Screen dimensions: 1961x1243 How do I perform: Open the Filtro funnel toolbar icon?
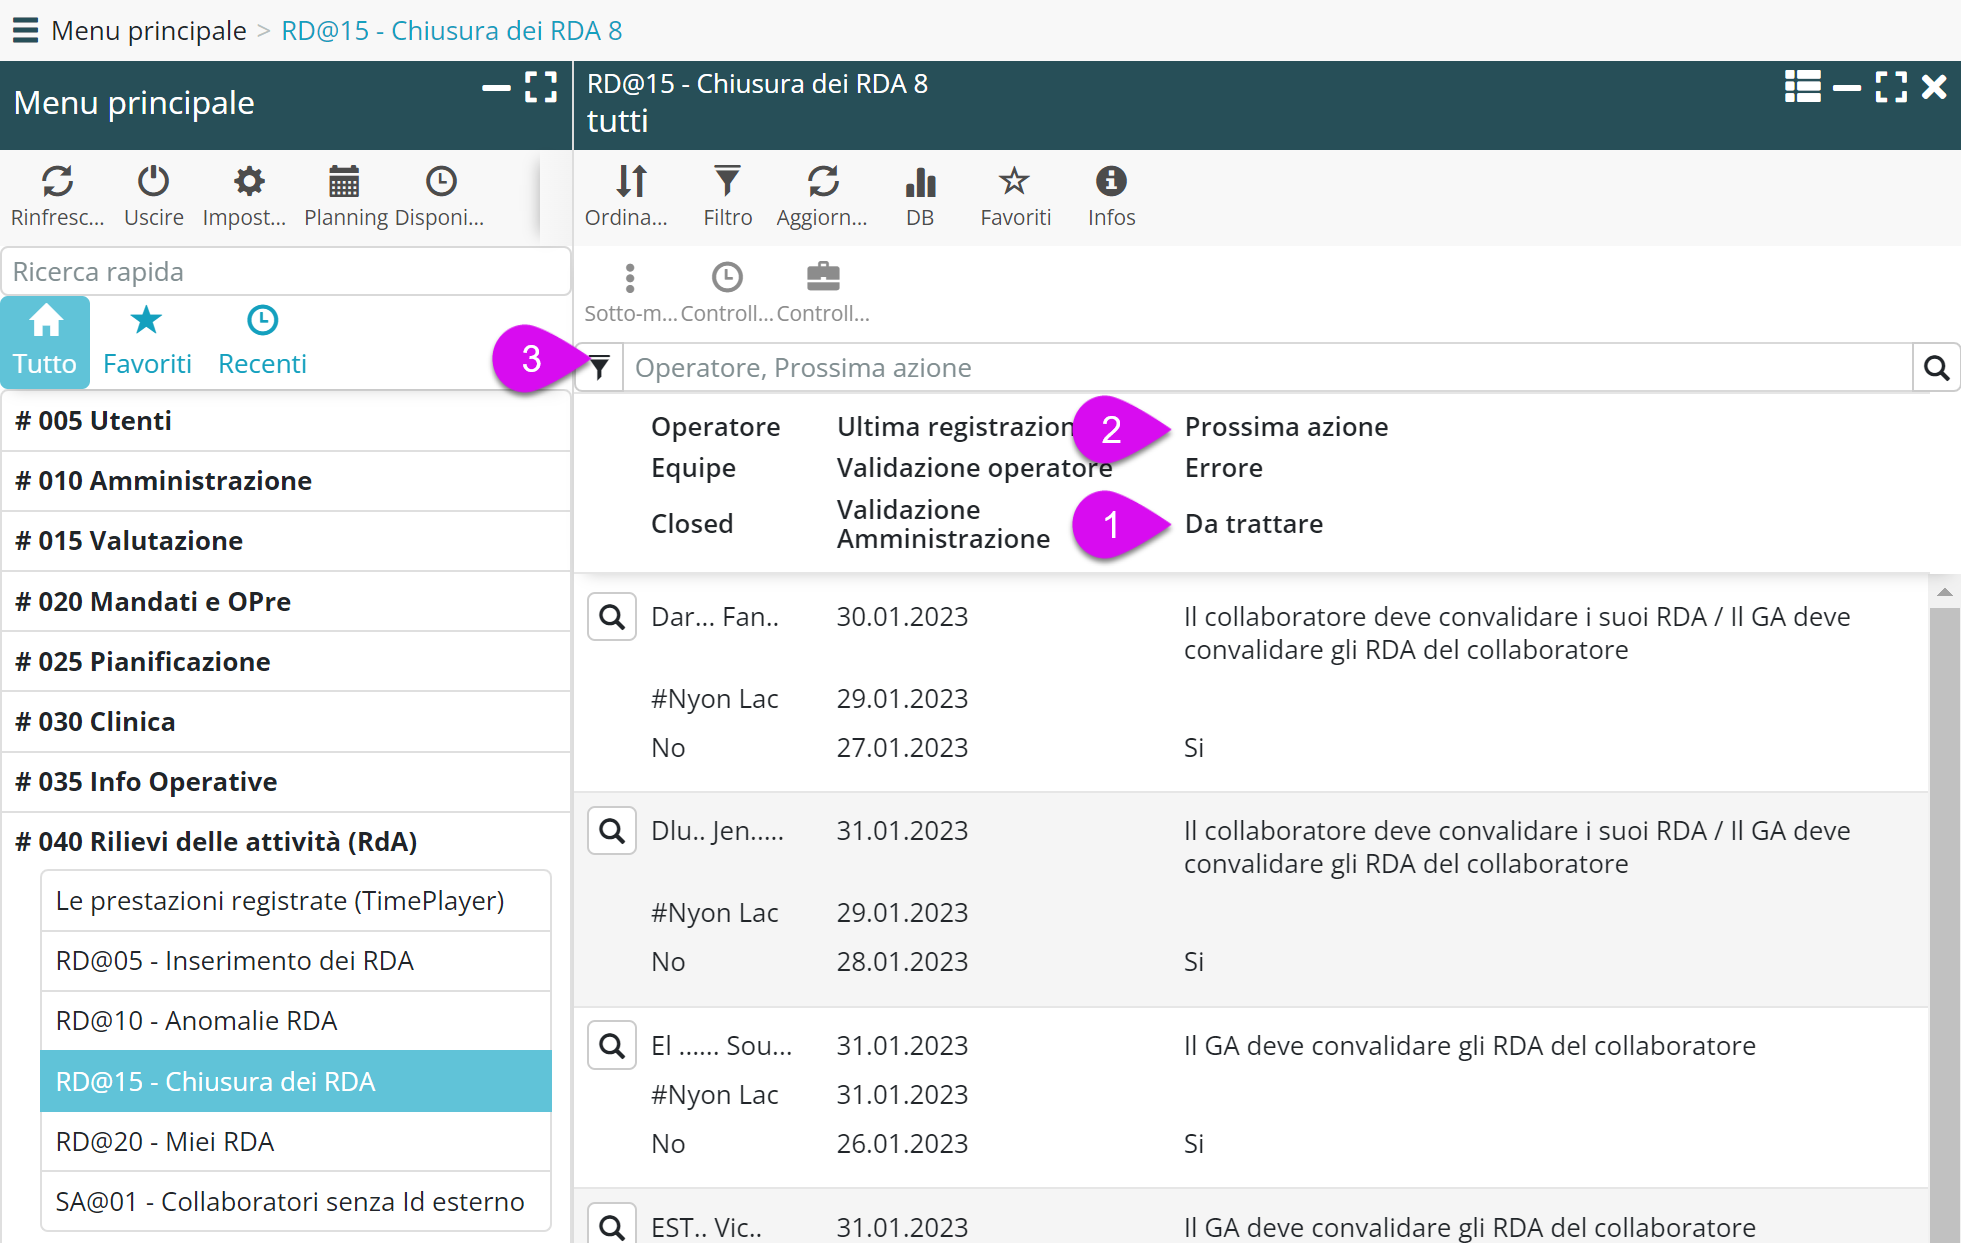(x=727, y=182)
